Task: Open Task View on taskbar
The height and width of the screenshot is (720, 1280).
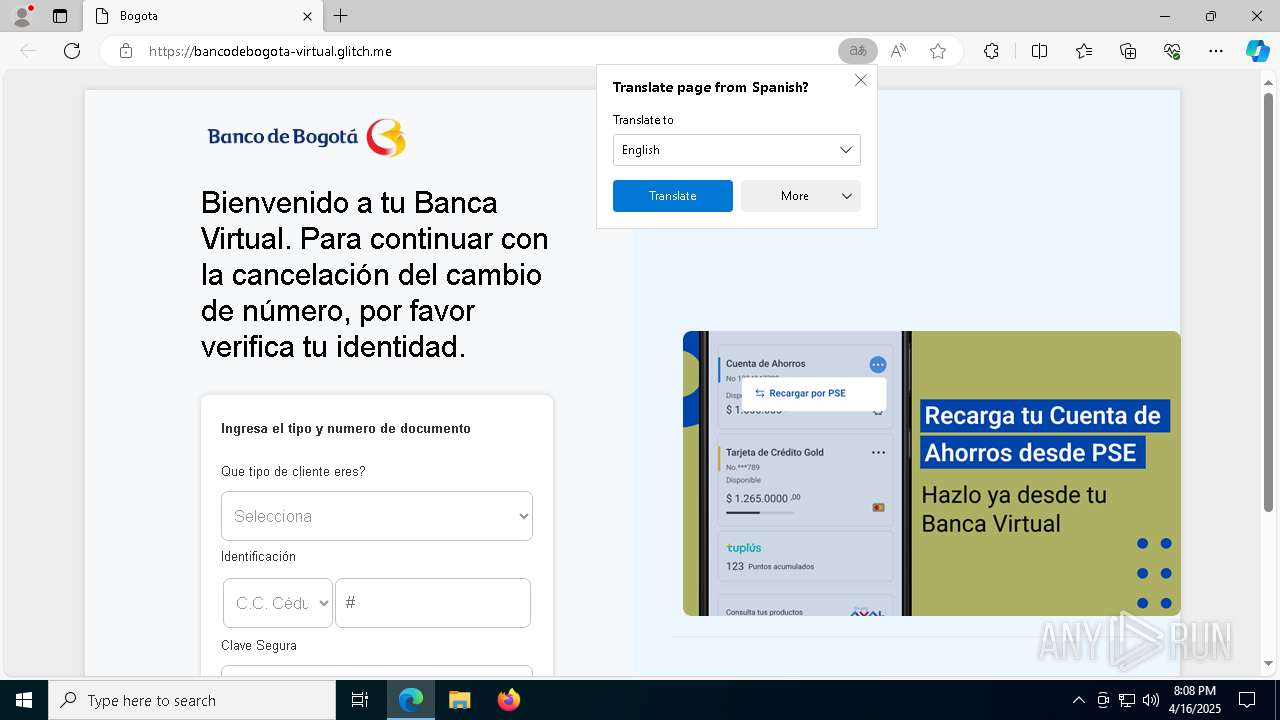Action: click(x=360, y=700)
